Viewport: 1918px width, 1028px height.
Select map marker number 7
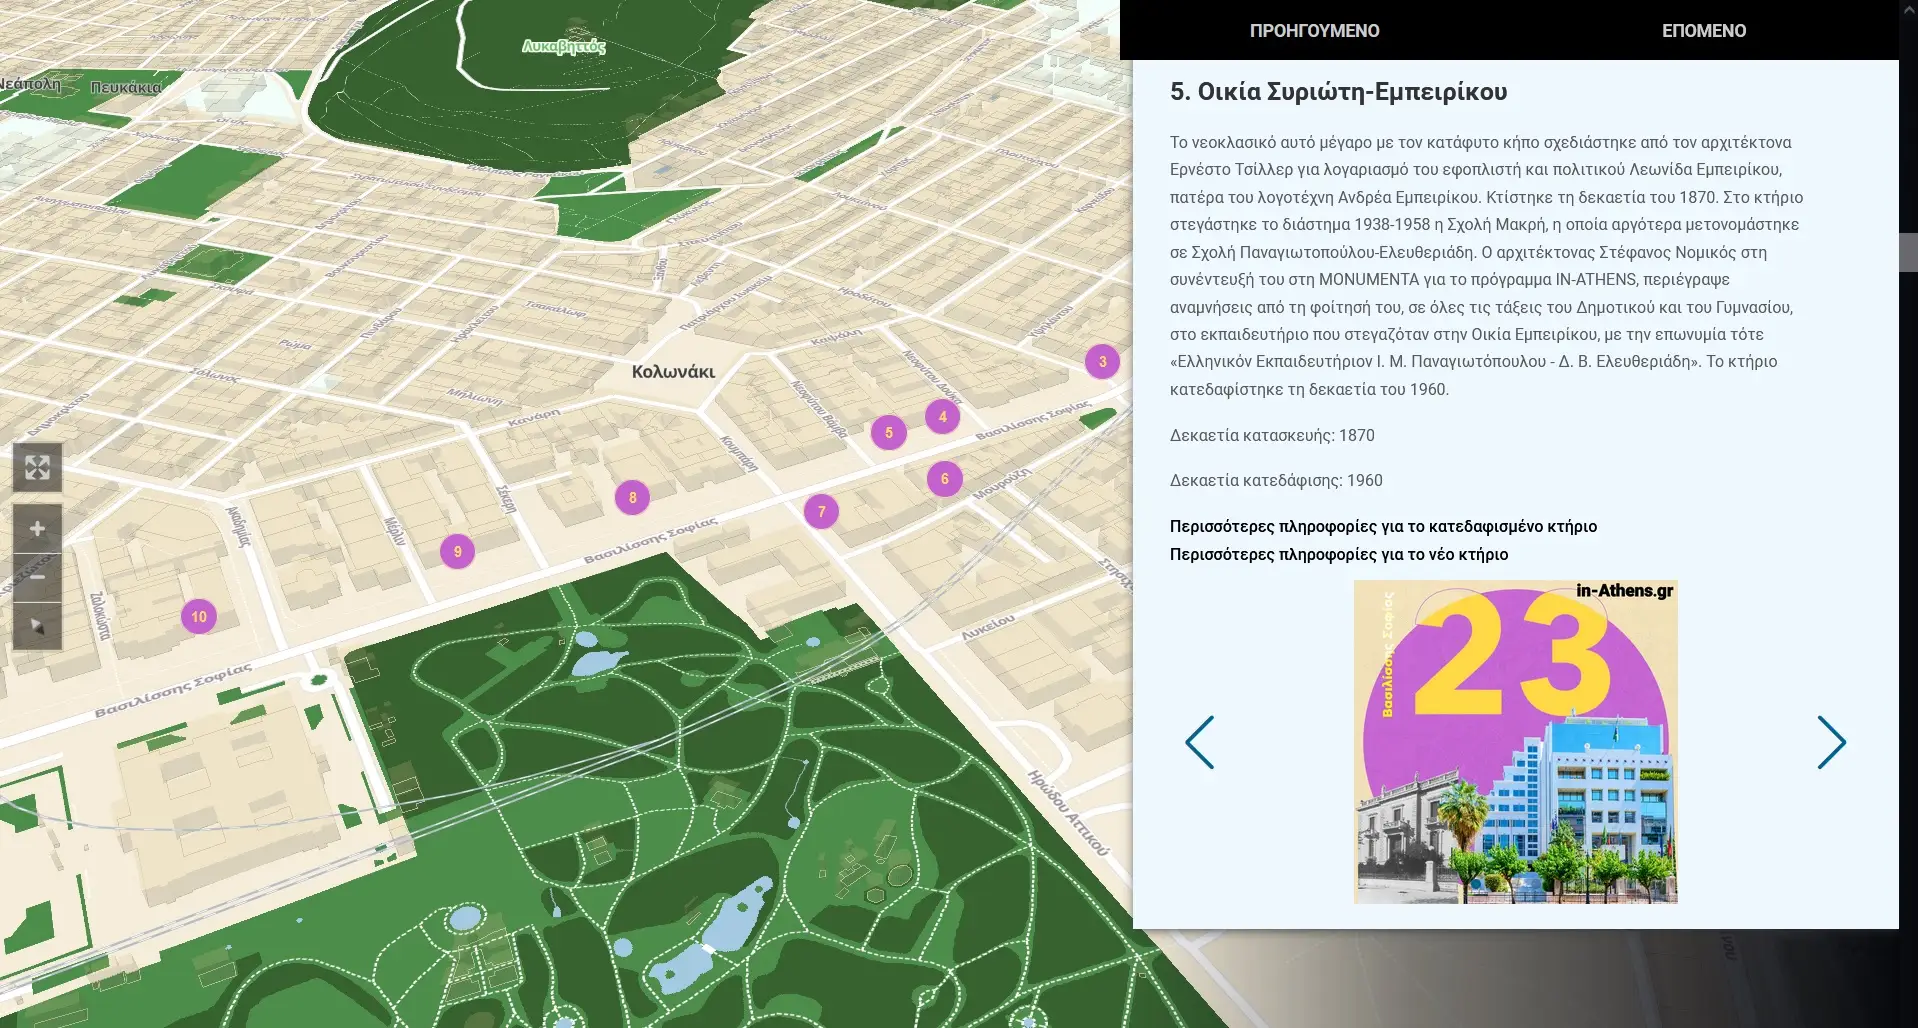pos(822,512)
